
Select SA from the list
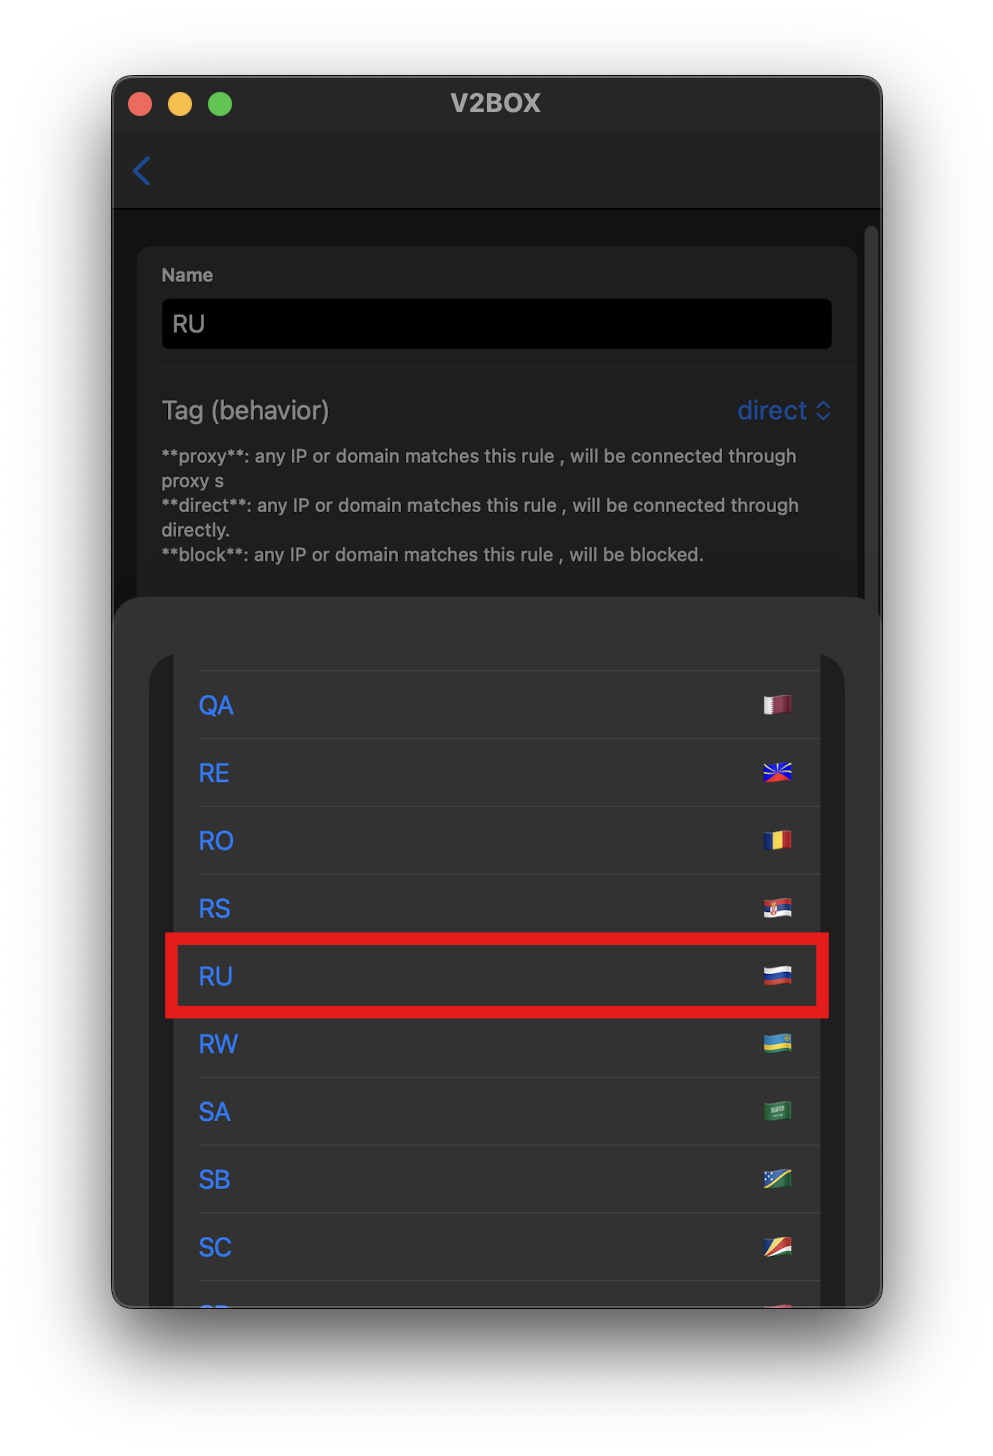(x=215, y=1112)
